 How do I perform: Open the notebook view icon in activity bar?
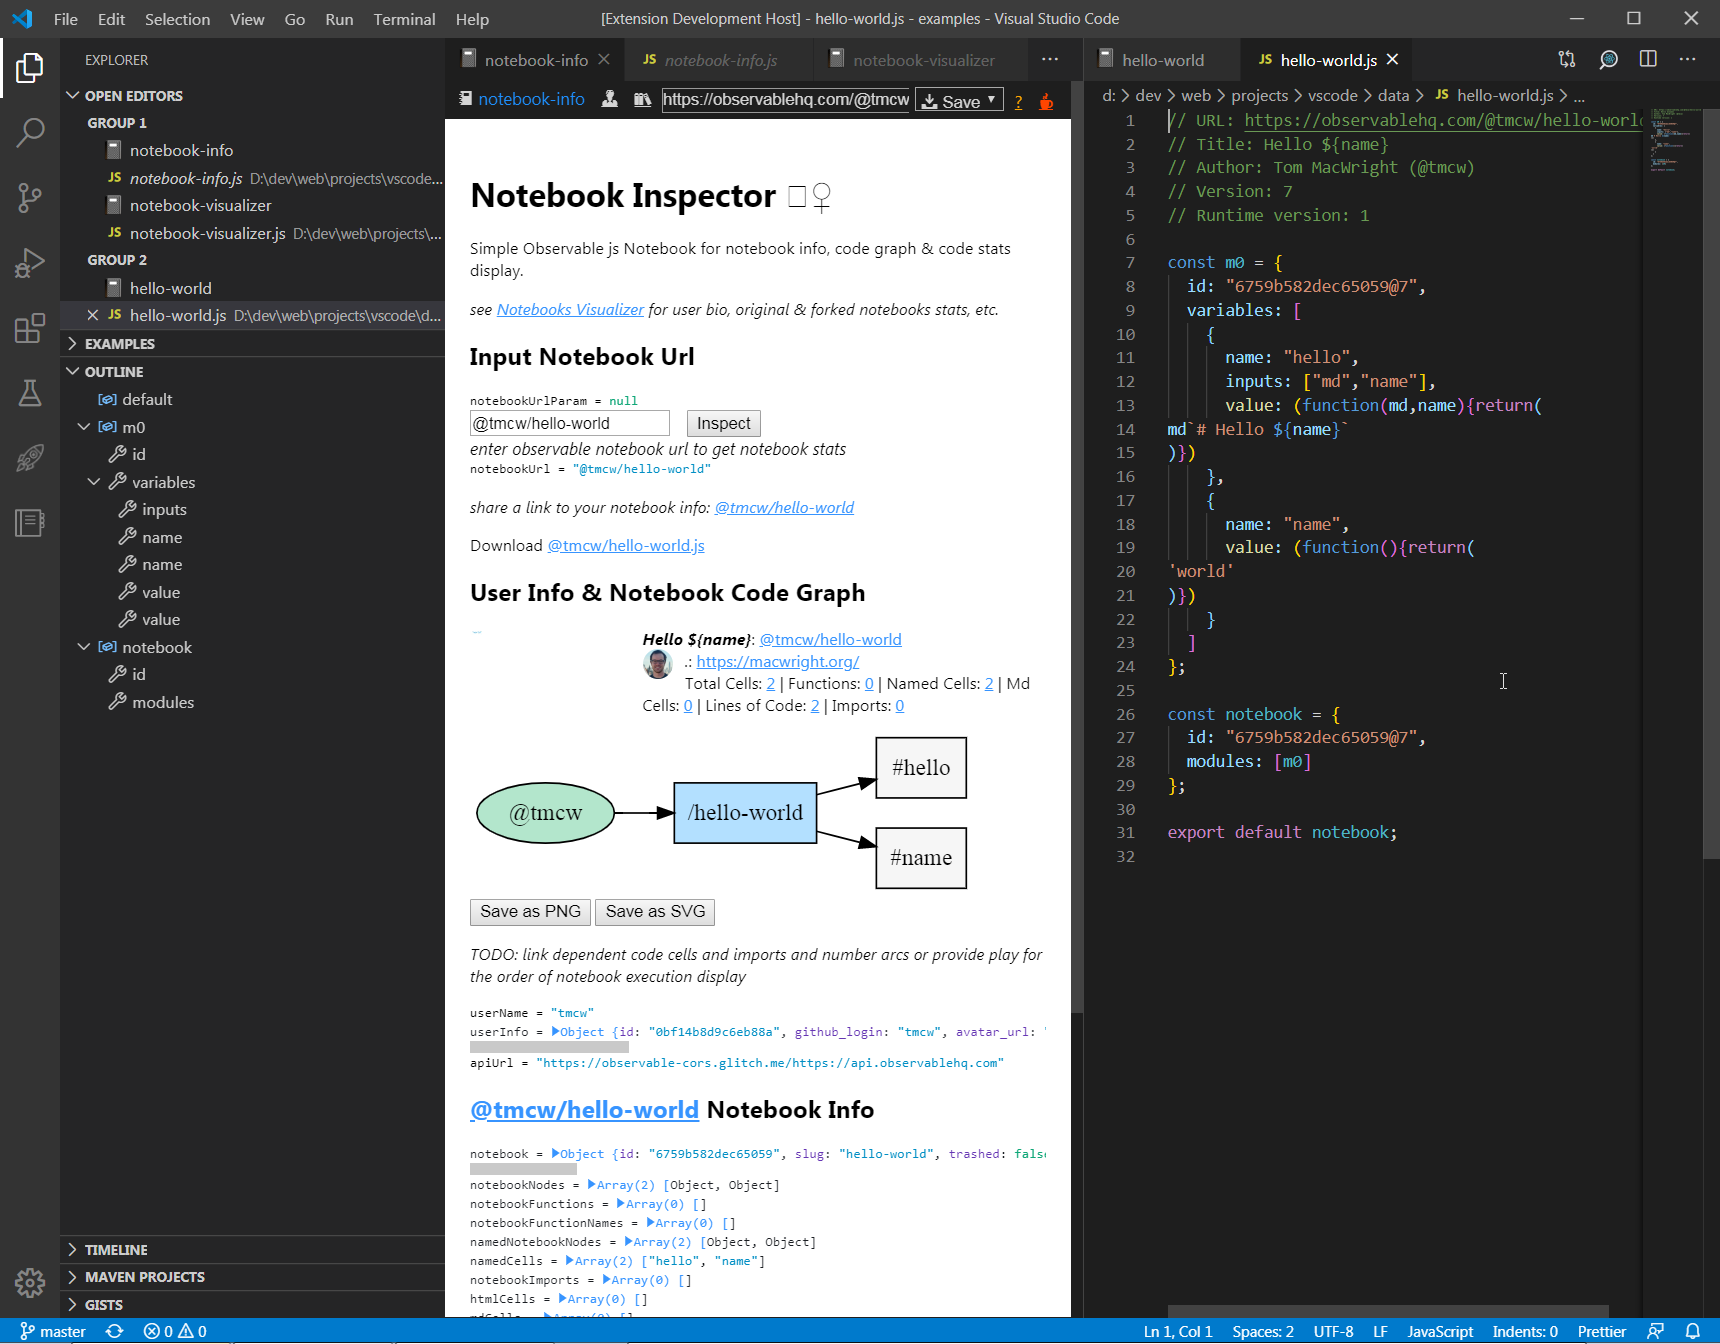pyautogui.click(x=30, y=522)
